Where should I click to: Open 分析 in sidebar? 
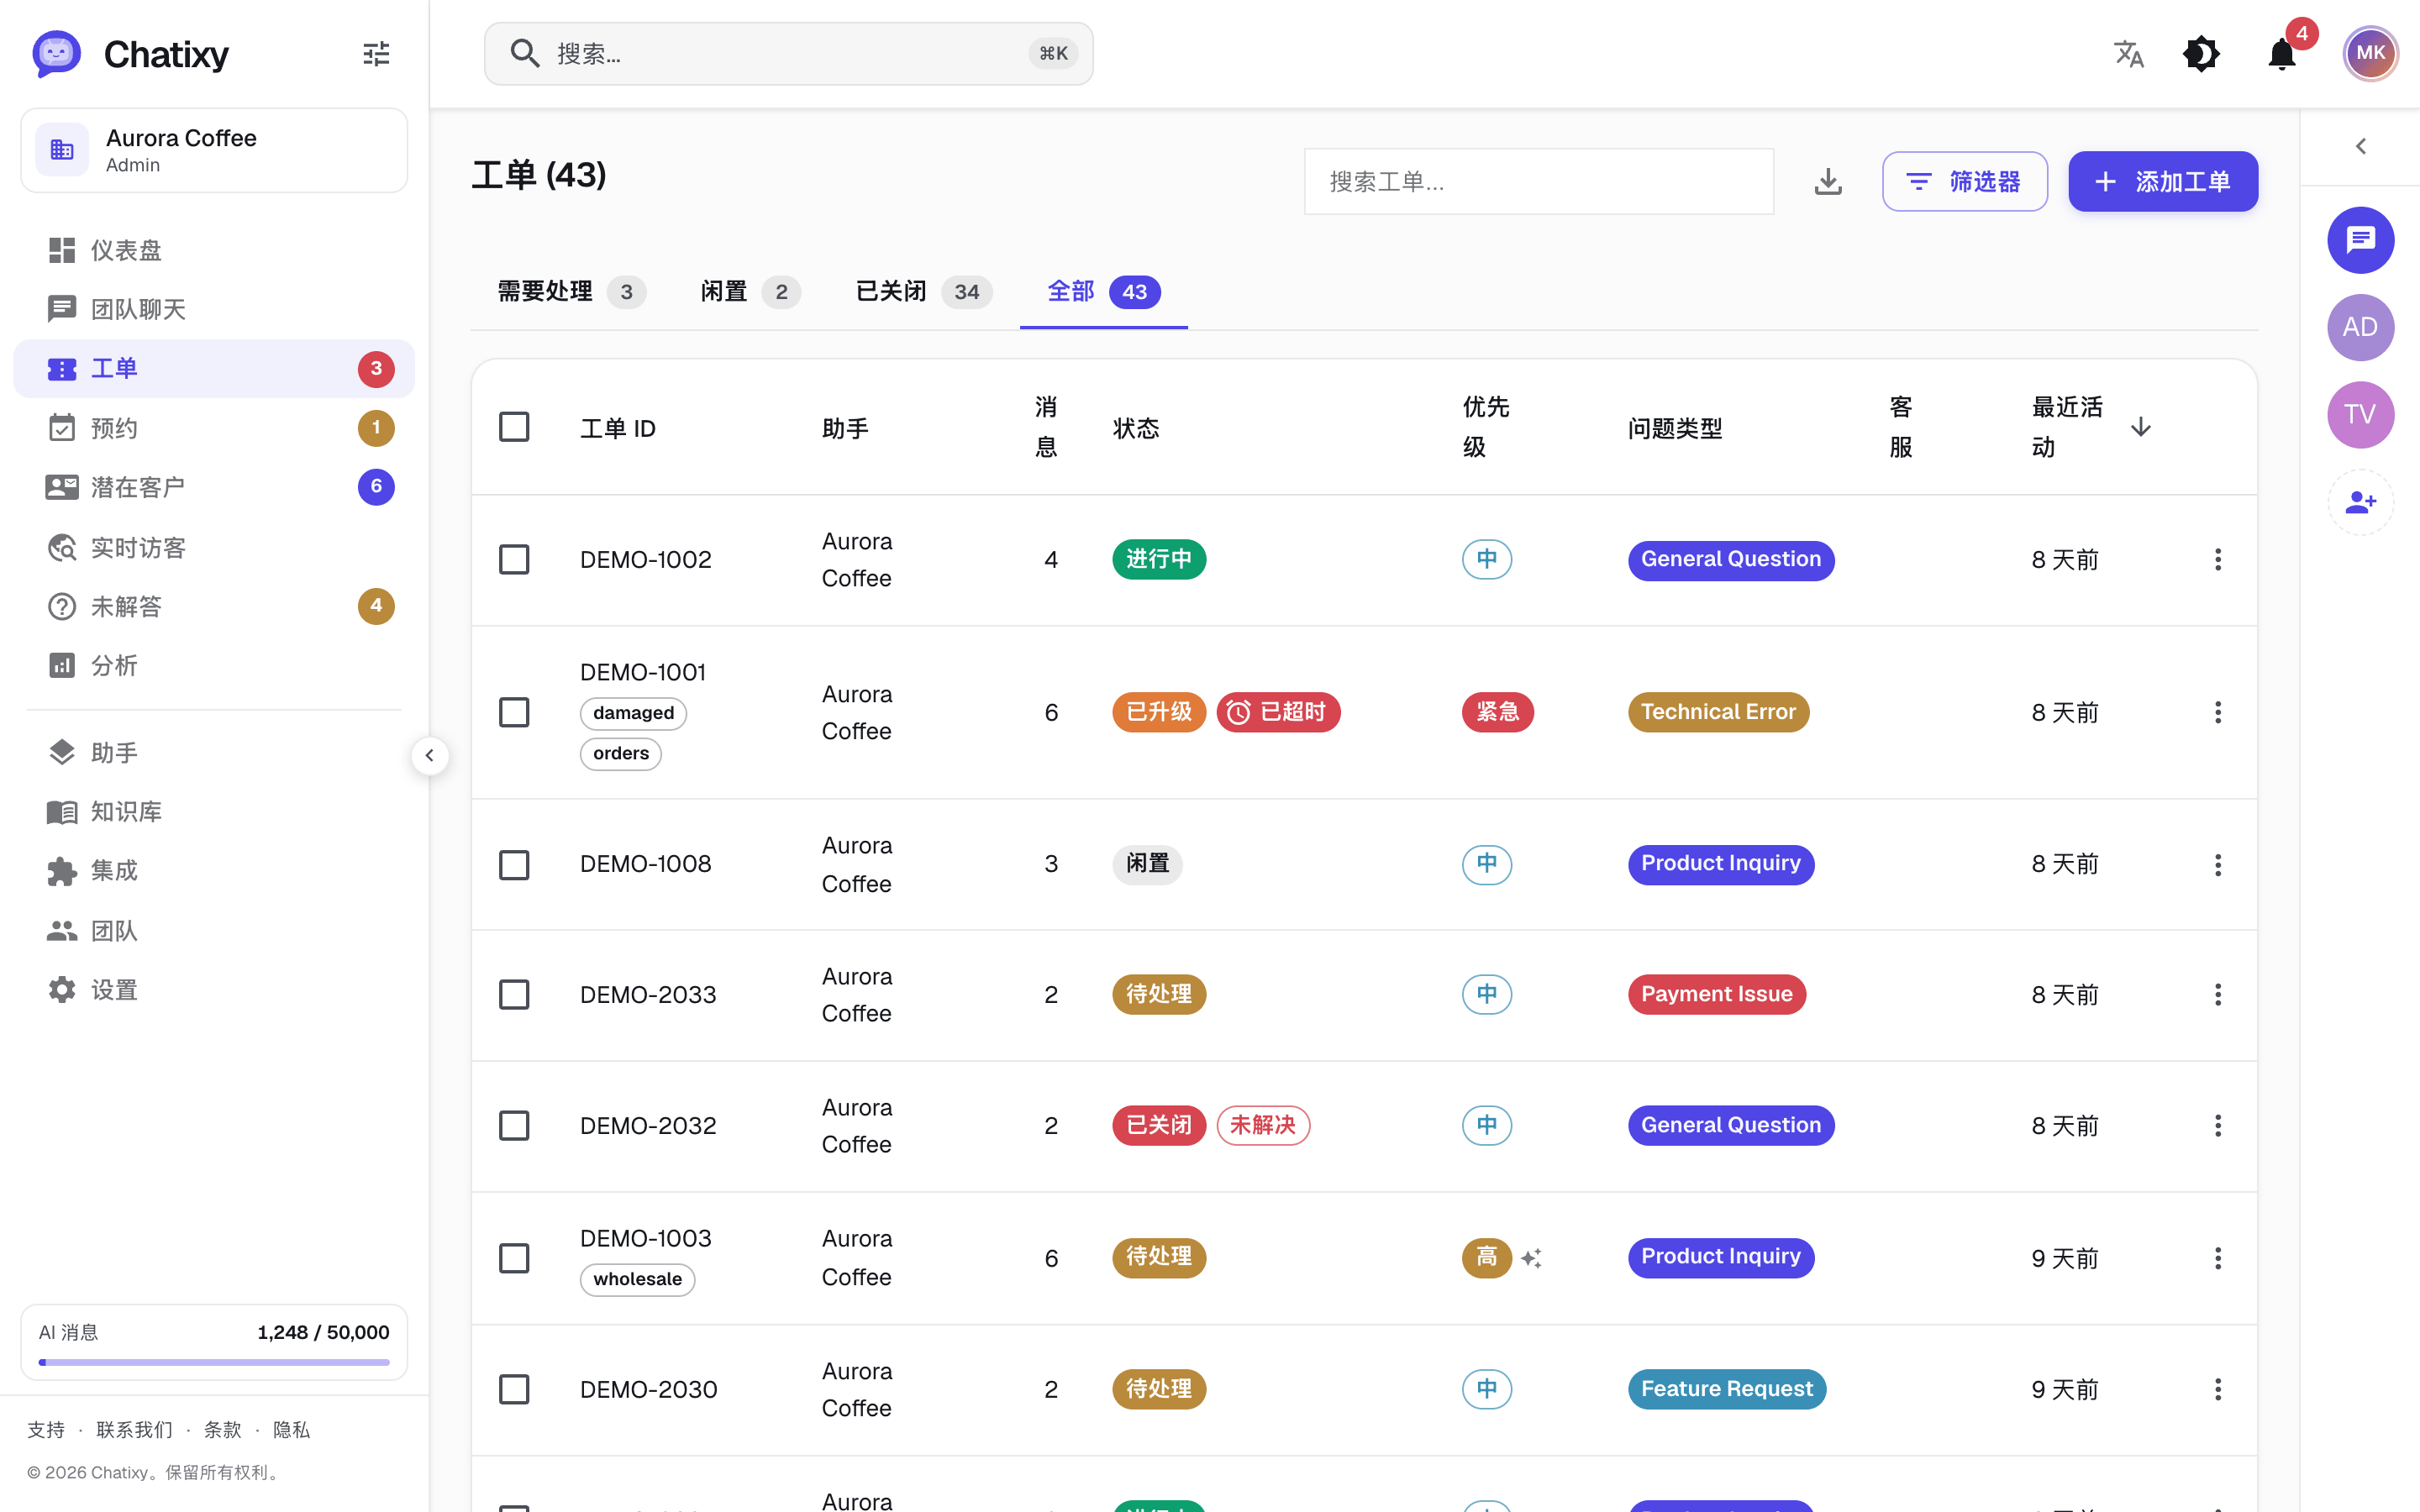tap(214, 665)
